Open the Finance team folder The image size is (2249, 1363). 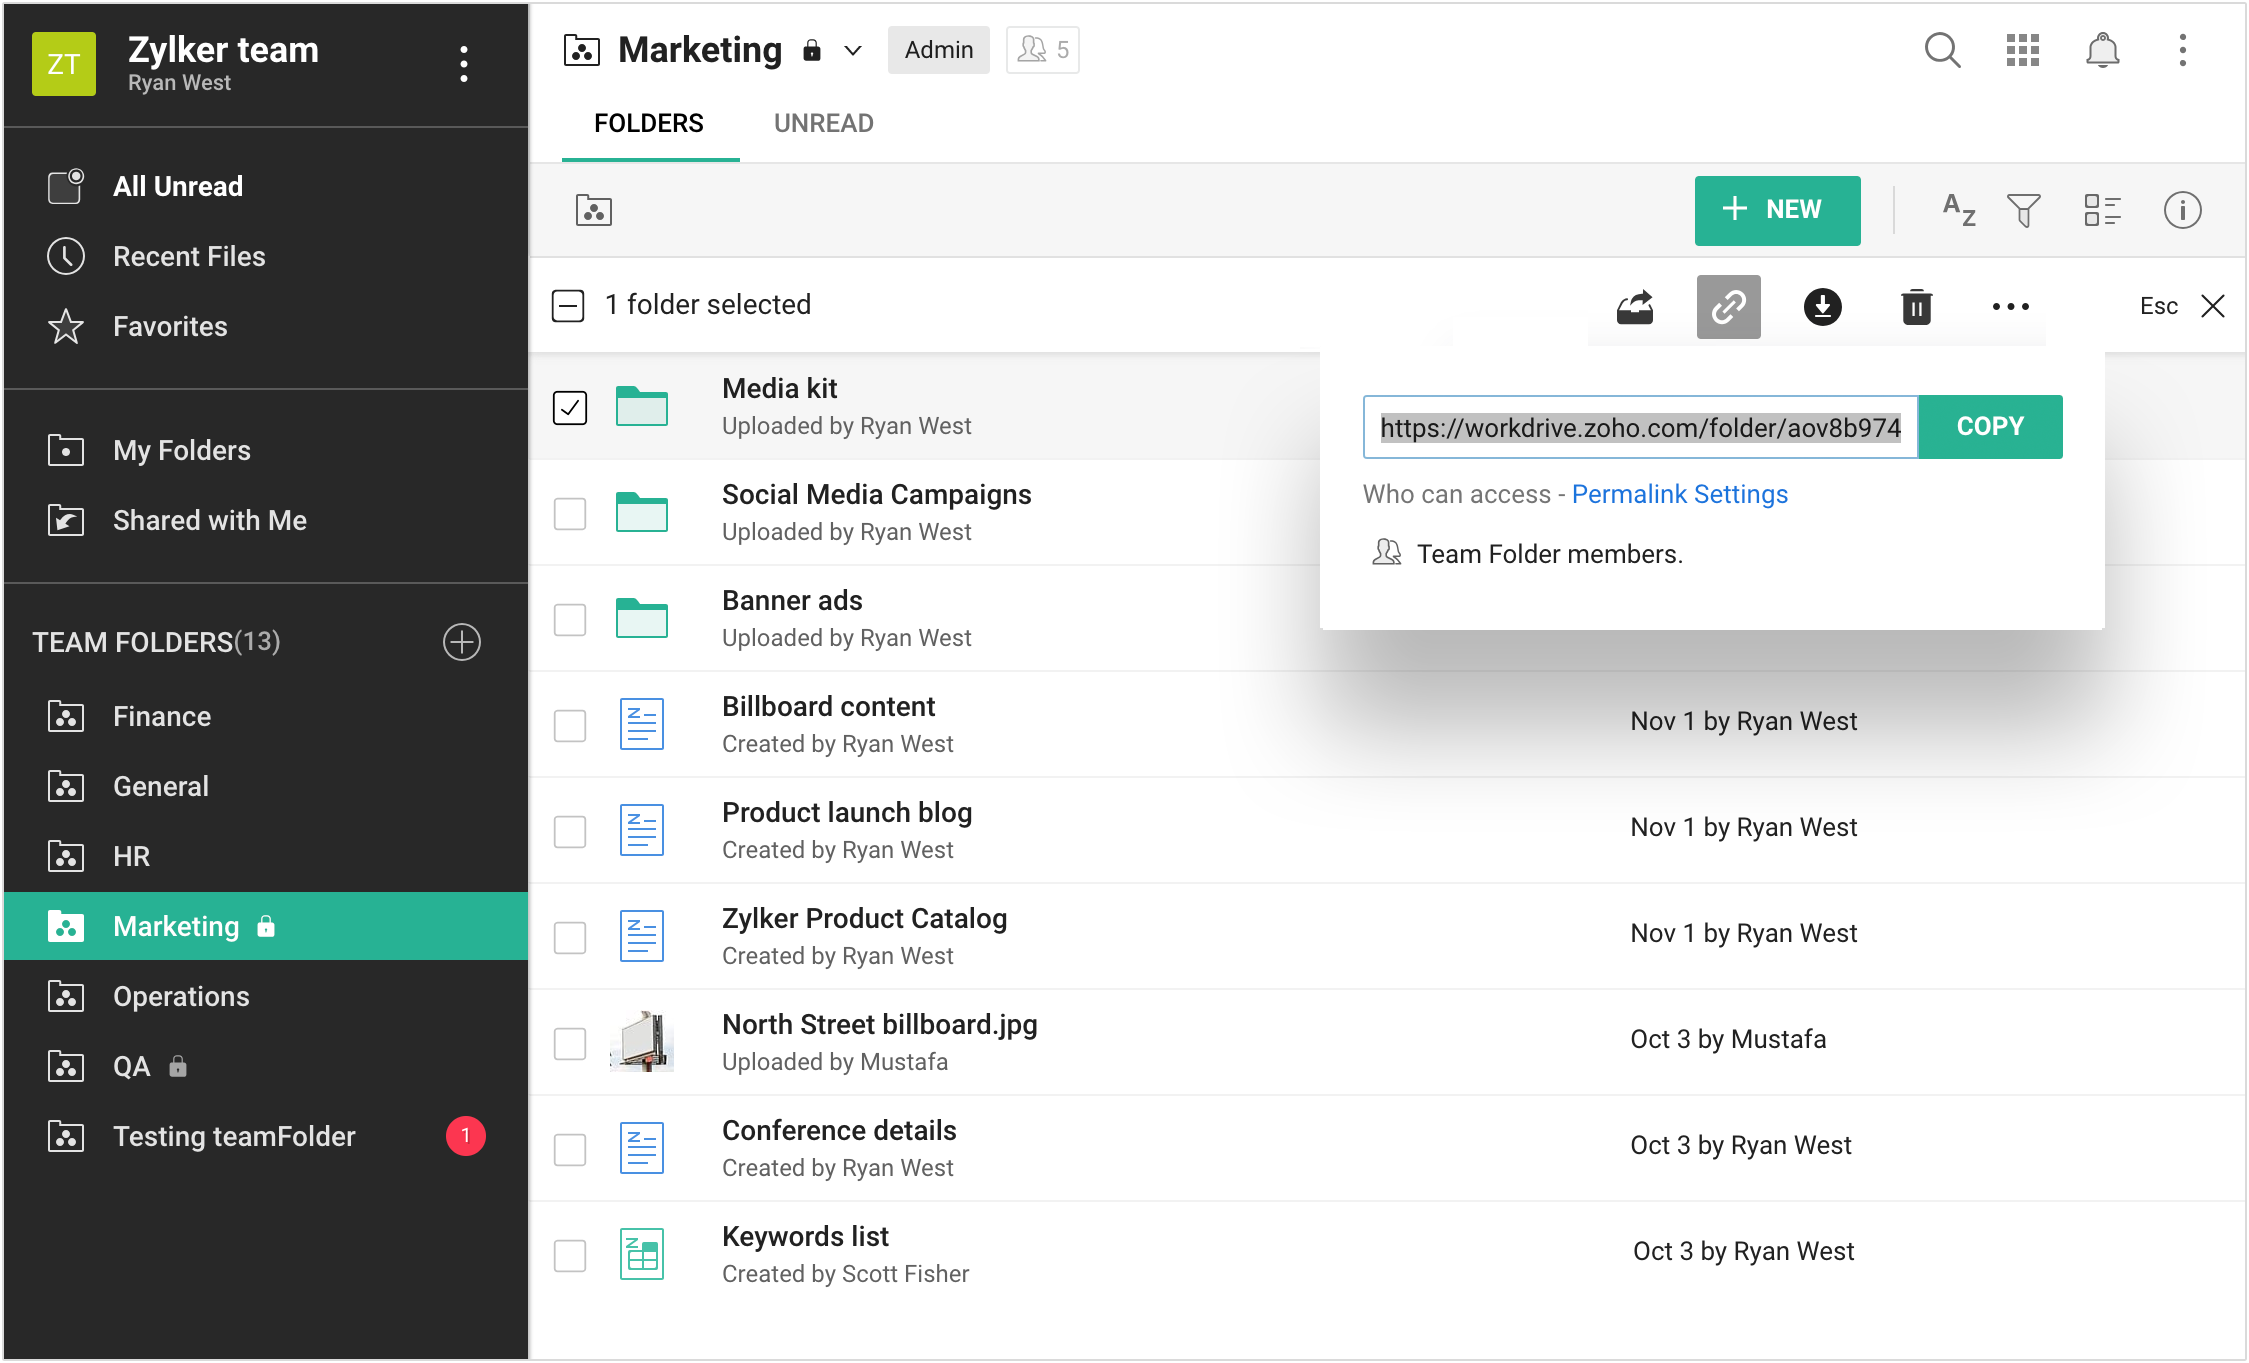[266, 716]
